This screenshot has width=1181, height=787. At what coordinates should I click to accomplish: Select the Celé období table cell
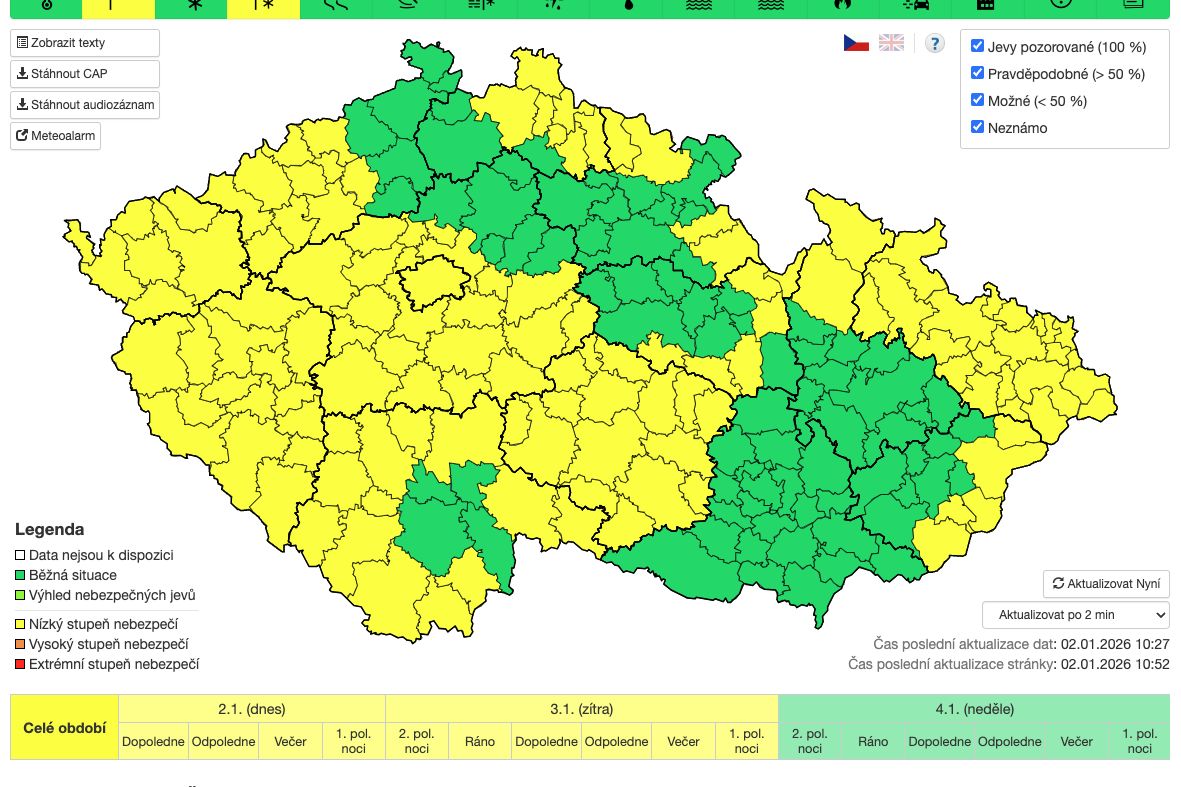(64, 727)
